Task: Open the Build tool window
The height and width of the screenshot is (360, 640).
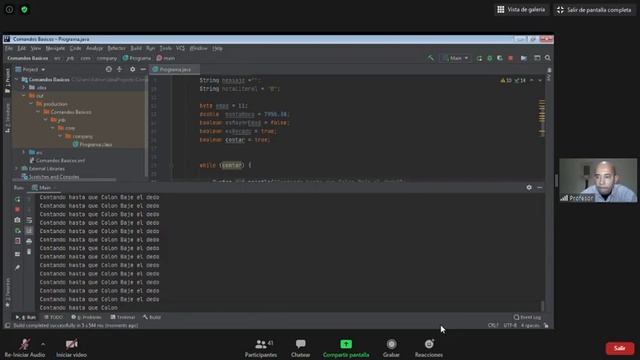Action: click(152, 317)
